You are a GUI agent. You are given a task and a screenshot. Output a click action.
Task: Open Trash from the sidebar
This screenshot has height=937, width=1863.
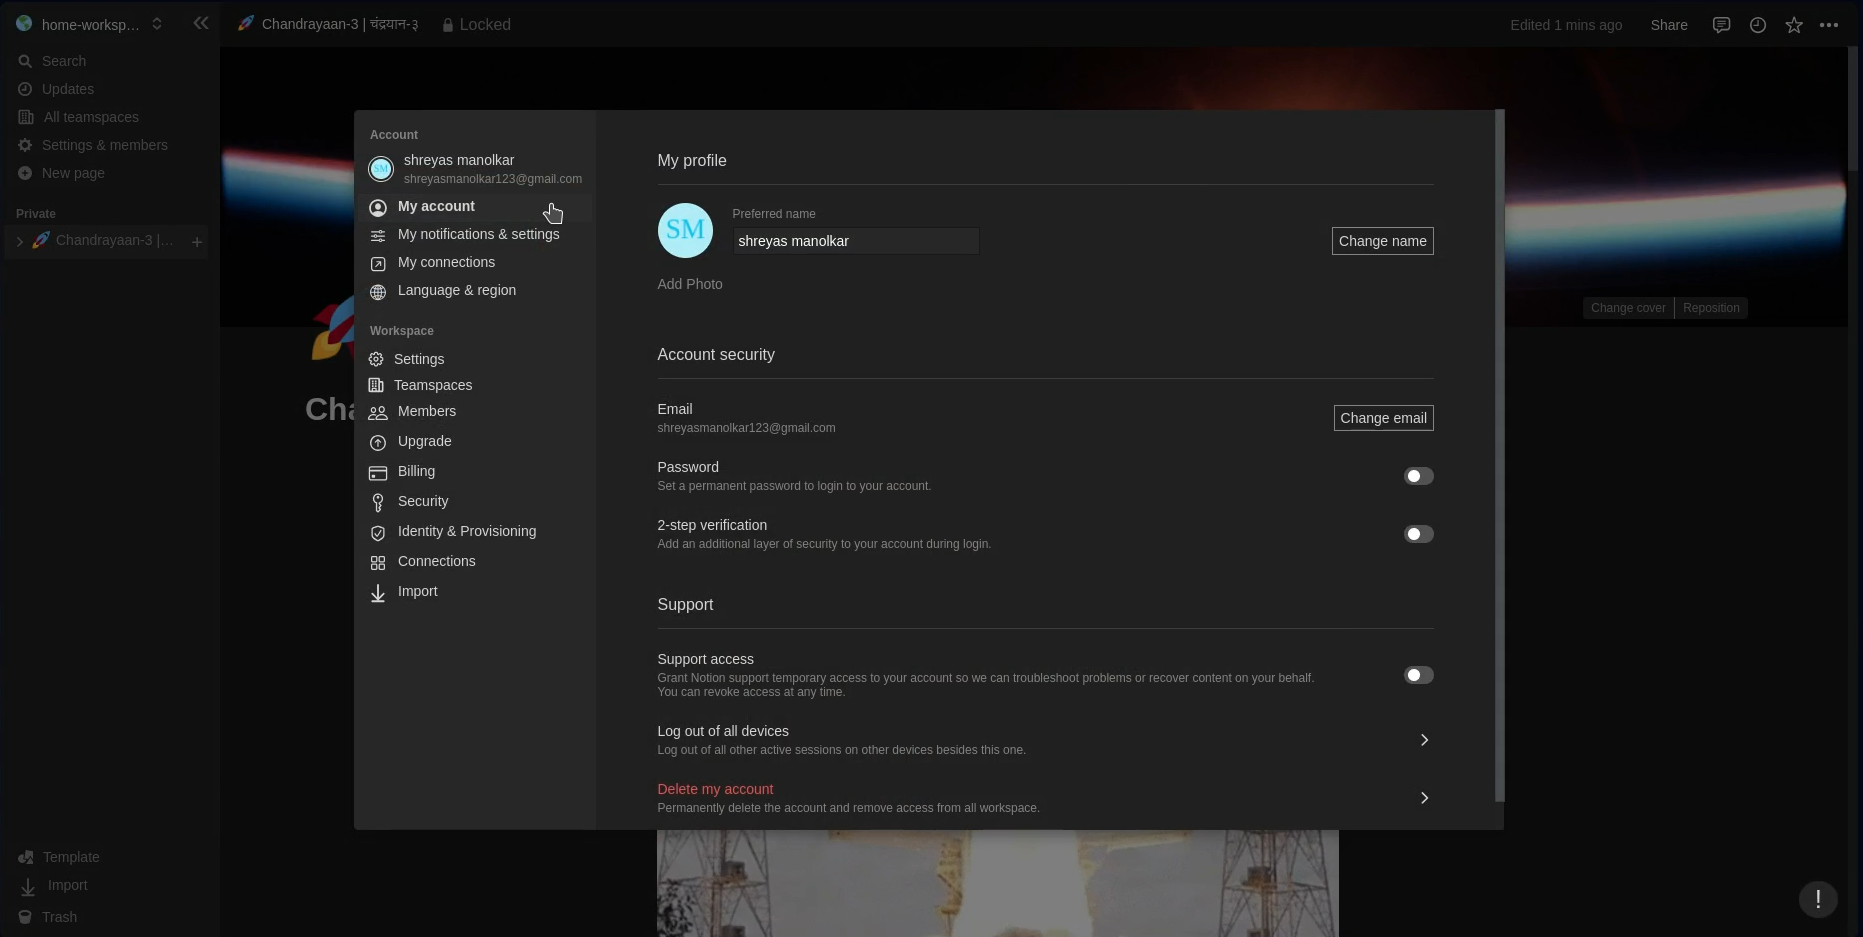point(60,917)
